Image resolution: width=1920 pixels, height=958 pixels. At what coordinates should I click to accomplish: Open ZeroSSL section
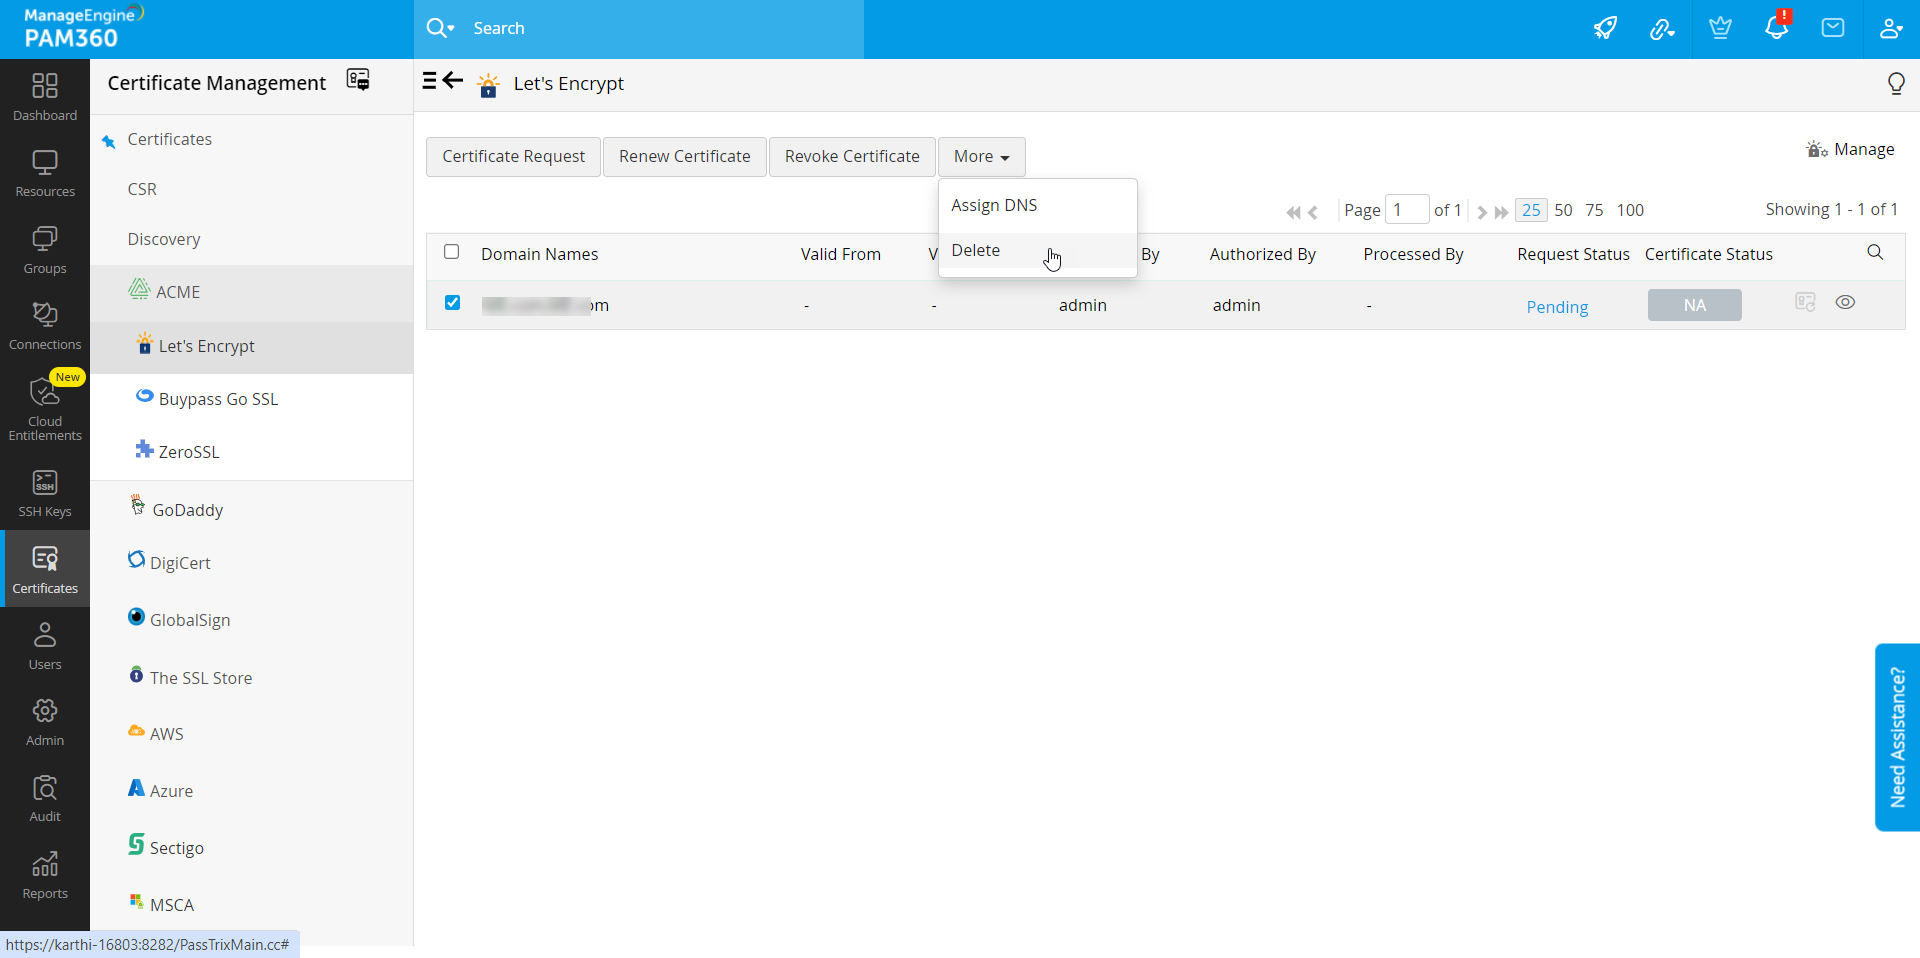(x=189, y=452)
